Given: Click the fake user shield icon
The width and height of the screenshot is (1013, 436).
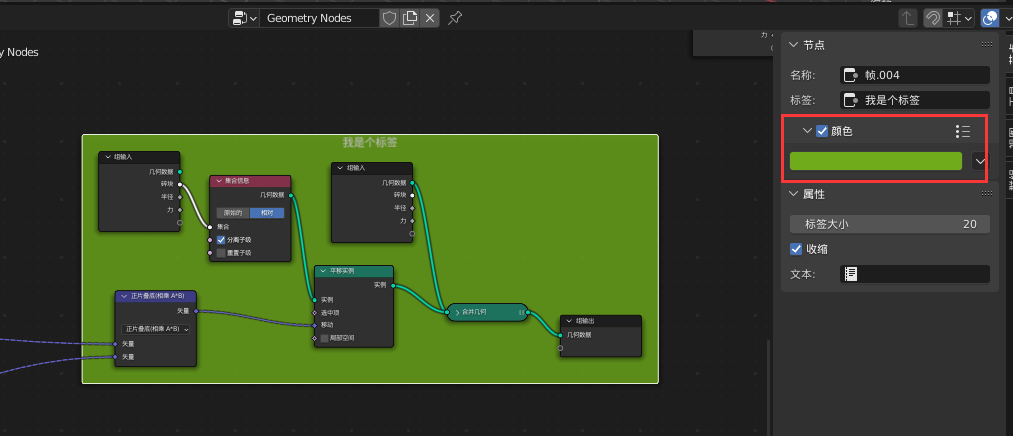Looking at the screenshot, I should (x=390, y=18).
